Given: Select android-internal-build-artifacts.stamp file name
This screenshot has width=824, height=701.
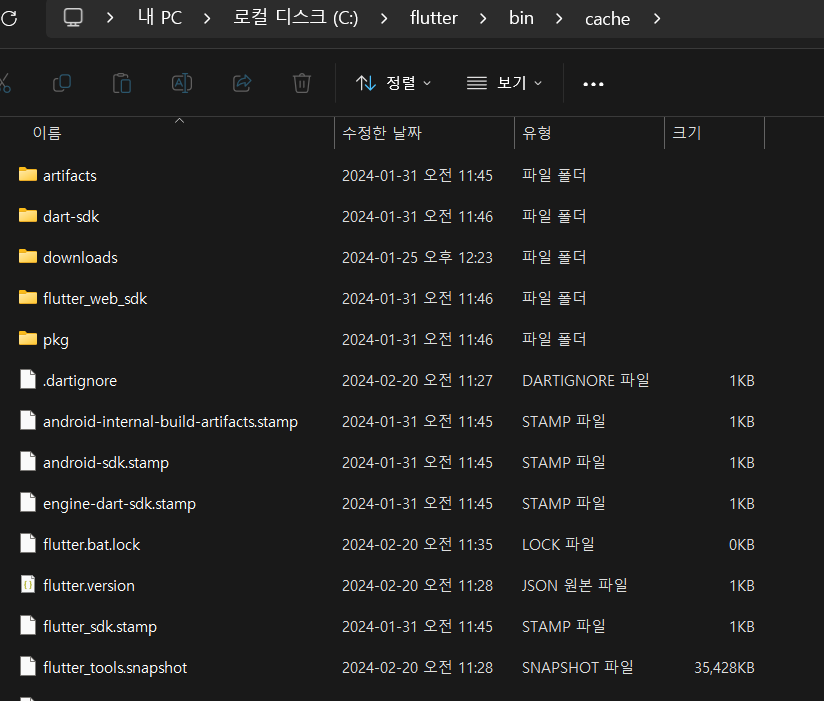Looking at the screenshot, I should [x=170, y=421].
